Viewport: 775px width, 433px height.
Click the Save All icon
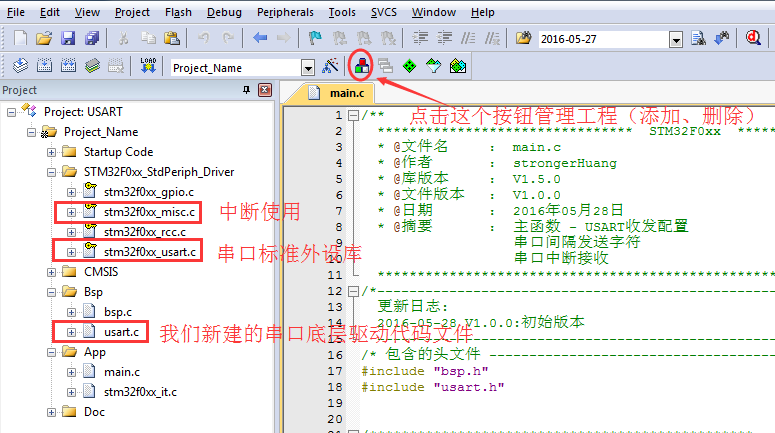click(92, 38)
